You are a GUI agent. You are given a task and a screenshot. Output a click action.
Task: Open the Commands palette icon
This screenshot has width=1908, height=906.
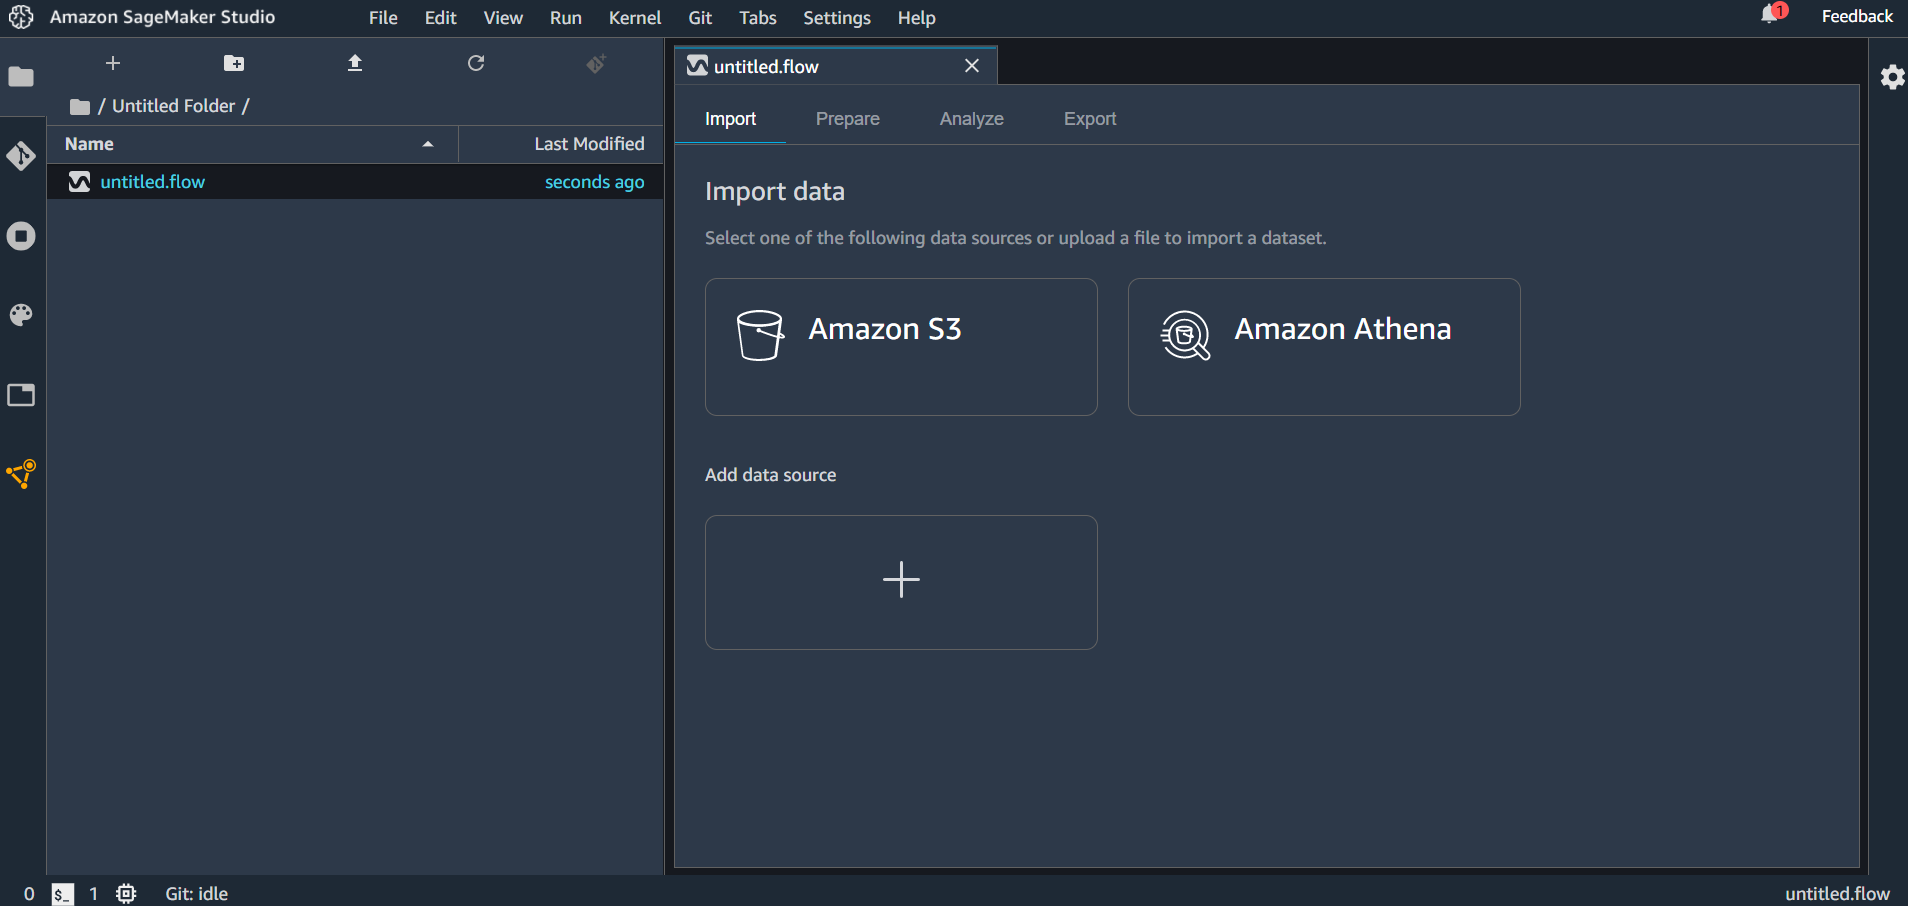(21, 315)
